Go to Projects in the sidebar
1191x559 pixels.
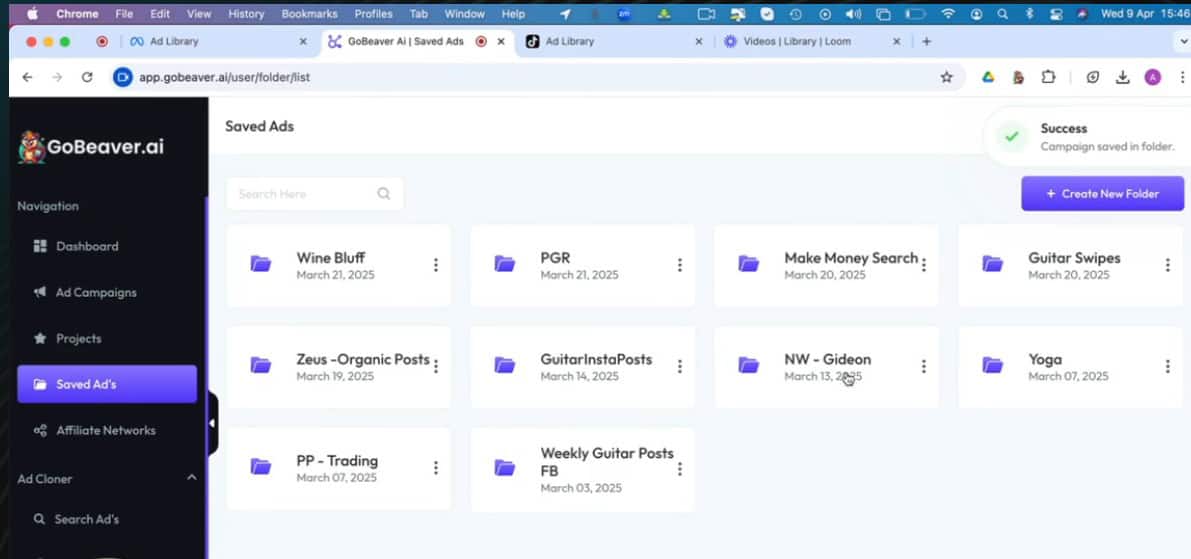68,339
